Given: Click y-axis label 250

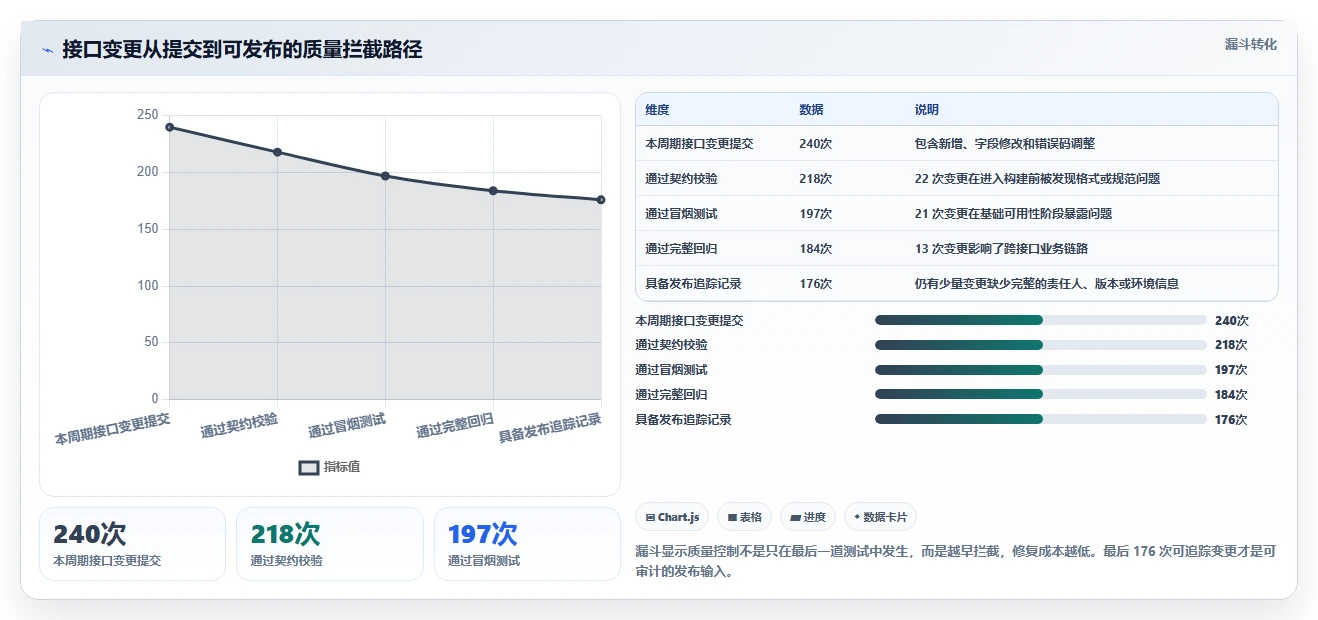Looking at the screenshot, I should (148, 115).
